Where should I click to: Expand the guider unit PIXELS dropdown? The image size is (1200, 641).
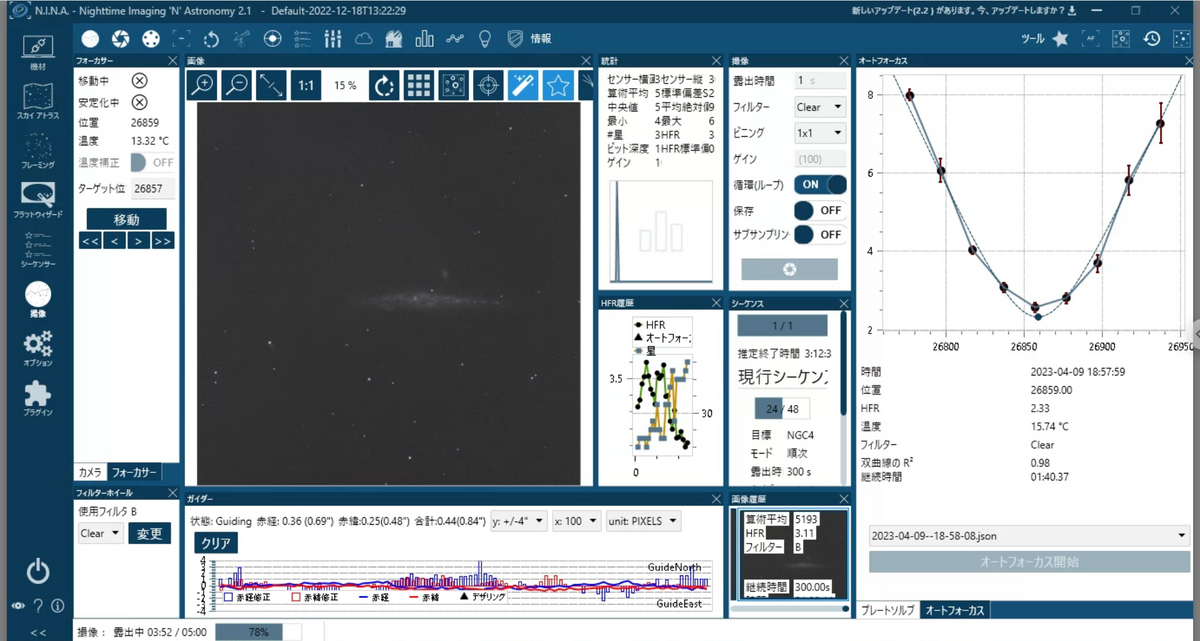coord(642,520)
